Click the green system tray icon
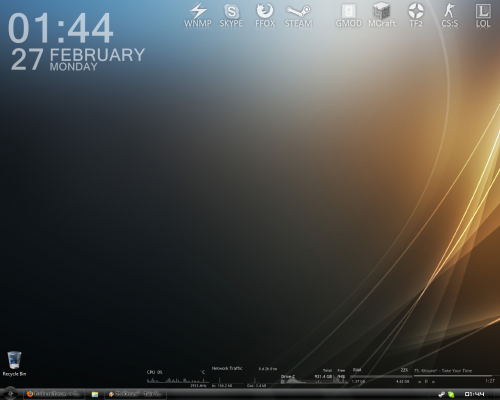500x400 pixels. [451, 394]
